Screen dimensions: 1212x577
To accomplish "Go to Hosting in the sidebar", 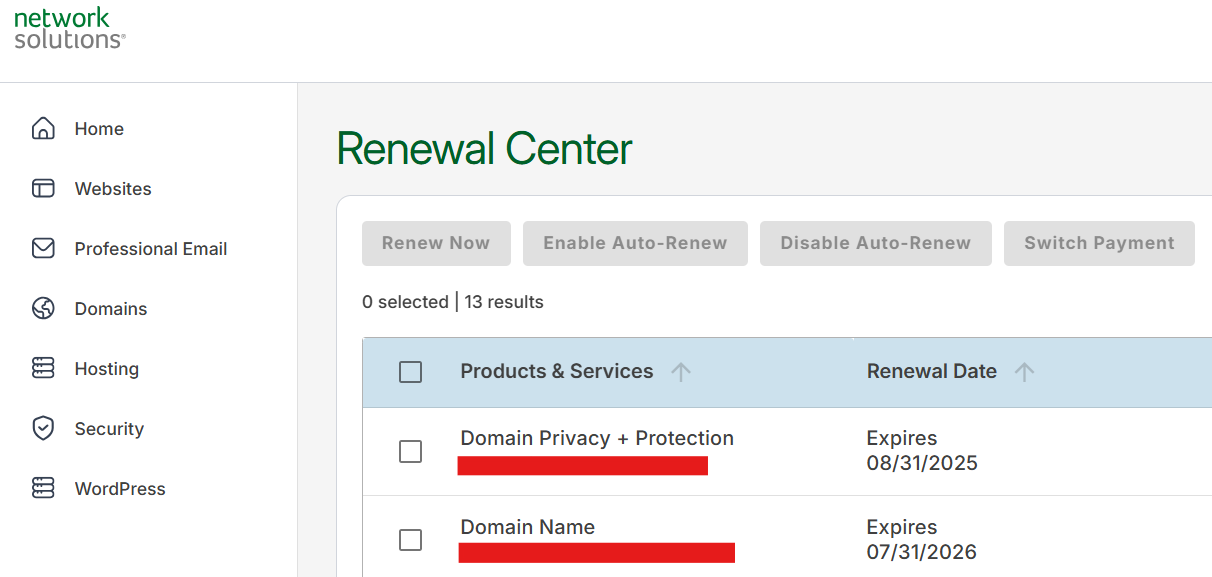I will 107,369.
